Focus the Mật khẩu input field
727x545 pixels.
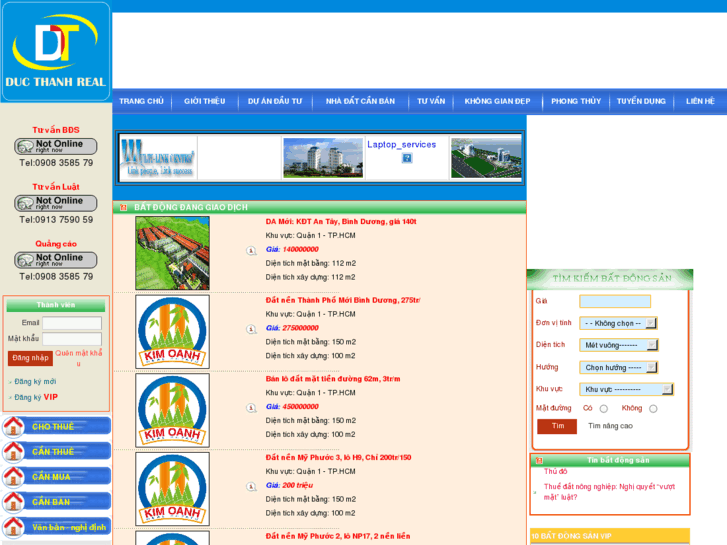(72, 339)
